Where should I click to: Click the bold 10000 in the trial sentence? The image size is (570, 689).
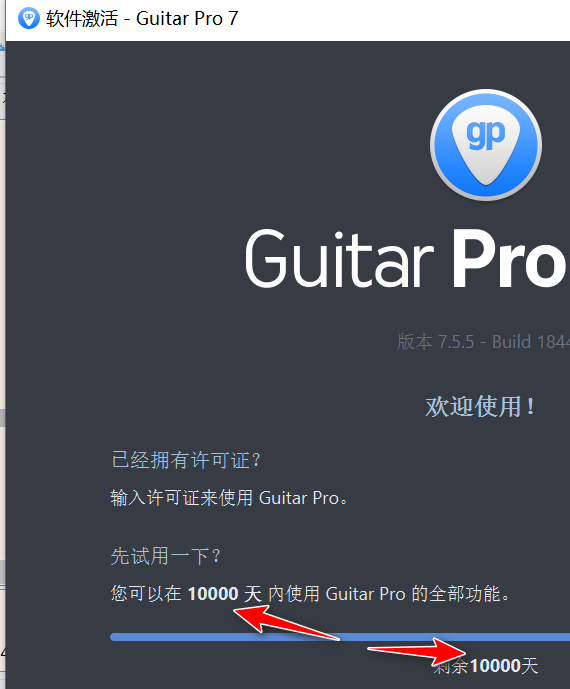[x=213, y=594]
